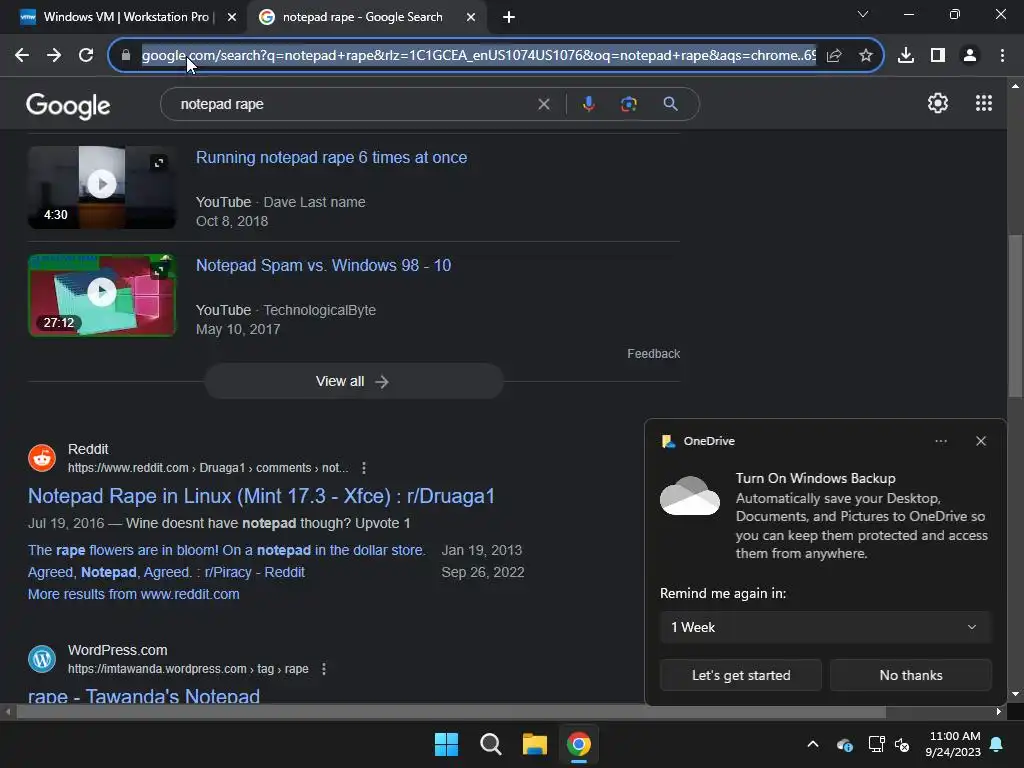
Task: Toggle the Chrome side panel
Action: point(938,56)
